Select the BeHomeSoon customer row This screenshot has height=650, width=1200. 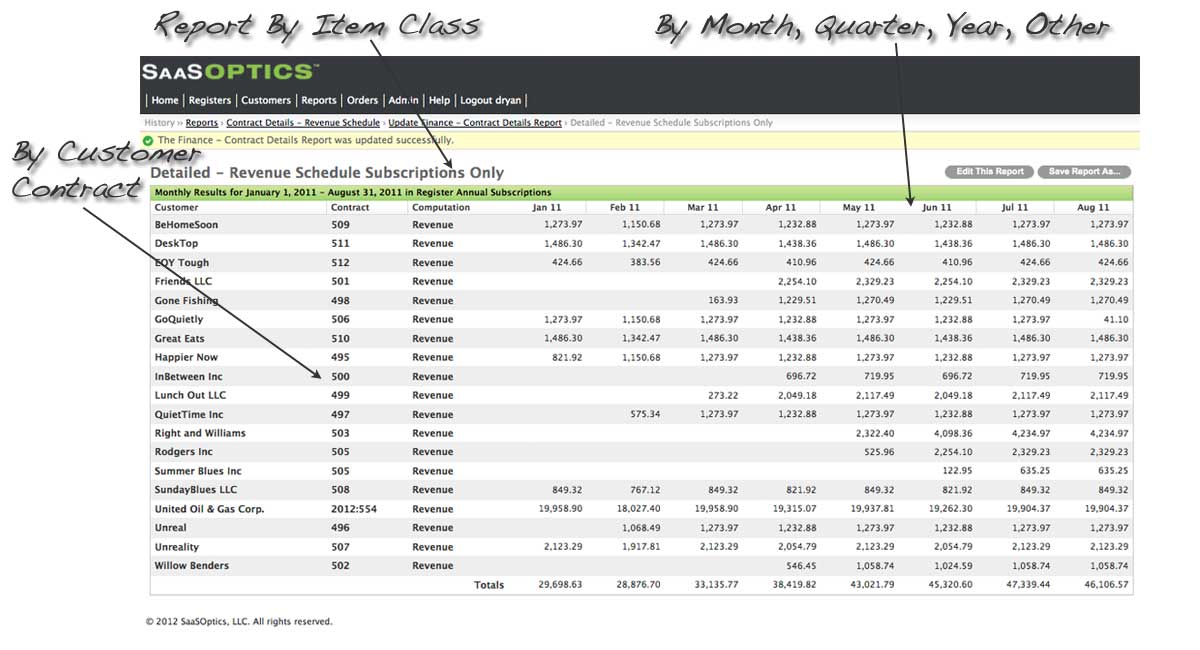tap(641, 225)
